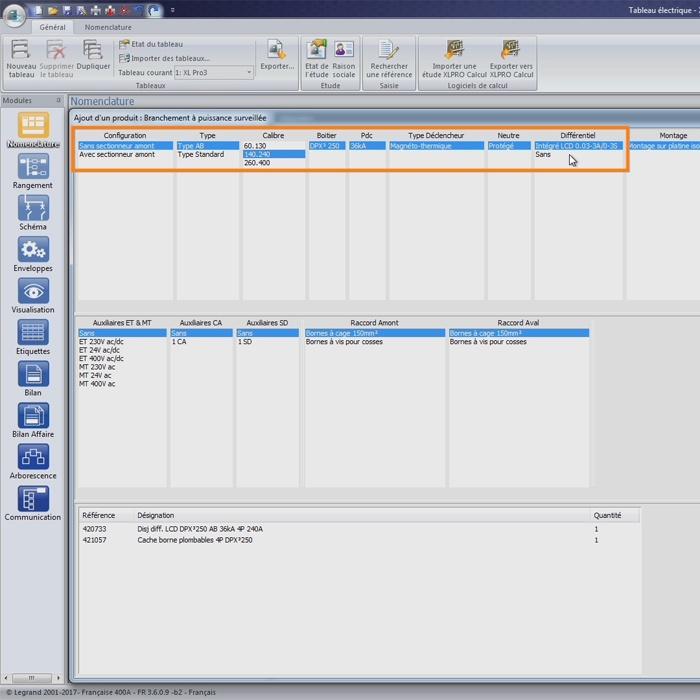Open the Etiquettes module
The image size is (700, 700).
(x=33, y=338)
